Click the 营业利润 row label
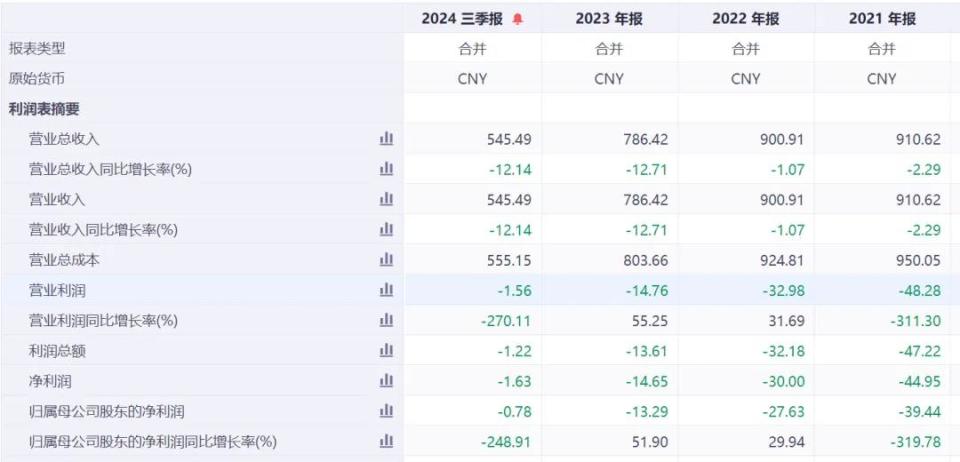Screen dimensions: 960x462 (x=57, y=290)
